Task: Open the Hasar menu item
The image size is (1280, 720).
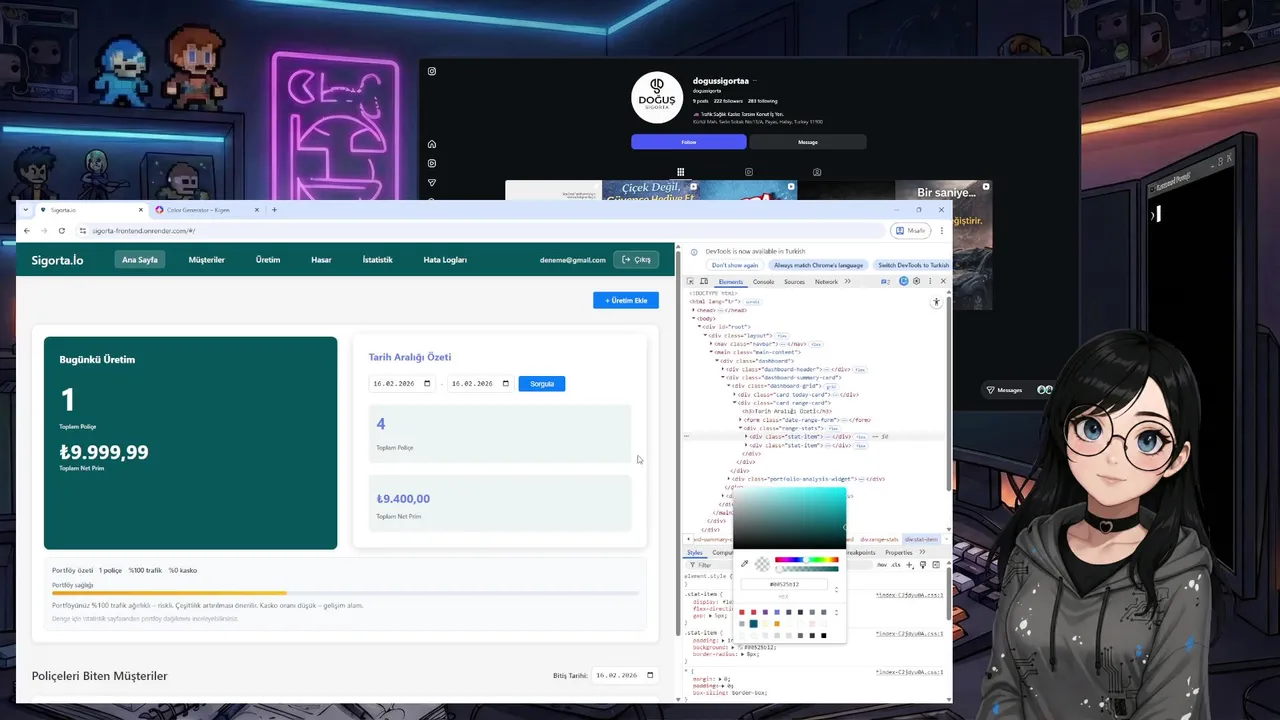Action: pyautogui.click(x=321, y=260)
